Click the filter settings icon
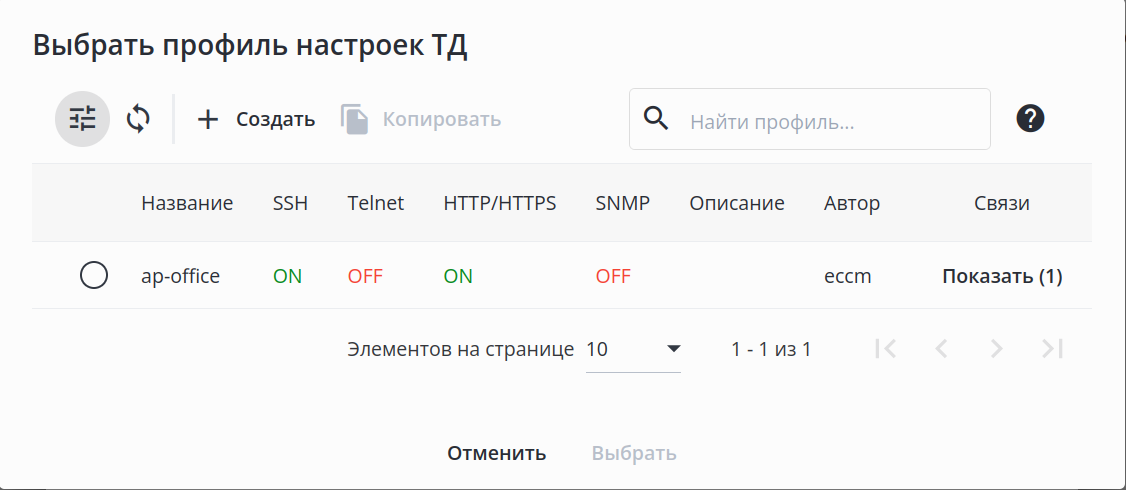 (82, 119)
